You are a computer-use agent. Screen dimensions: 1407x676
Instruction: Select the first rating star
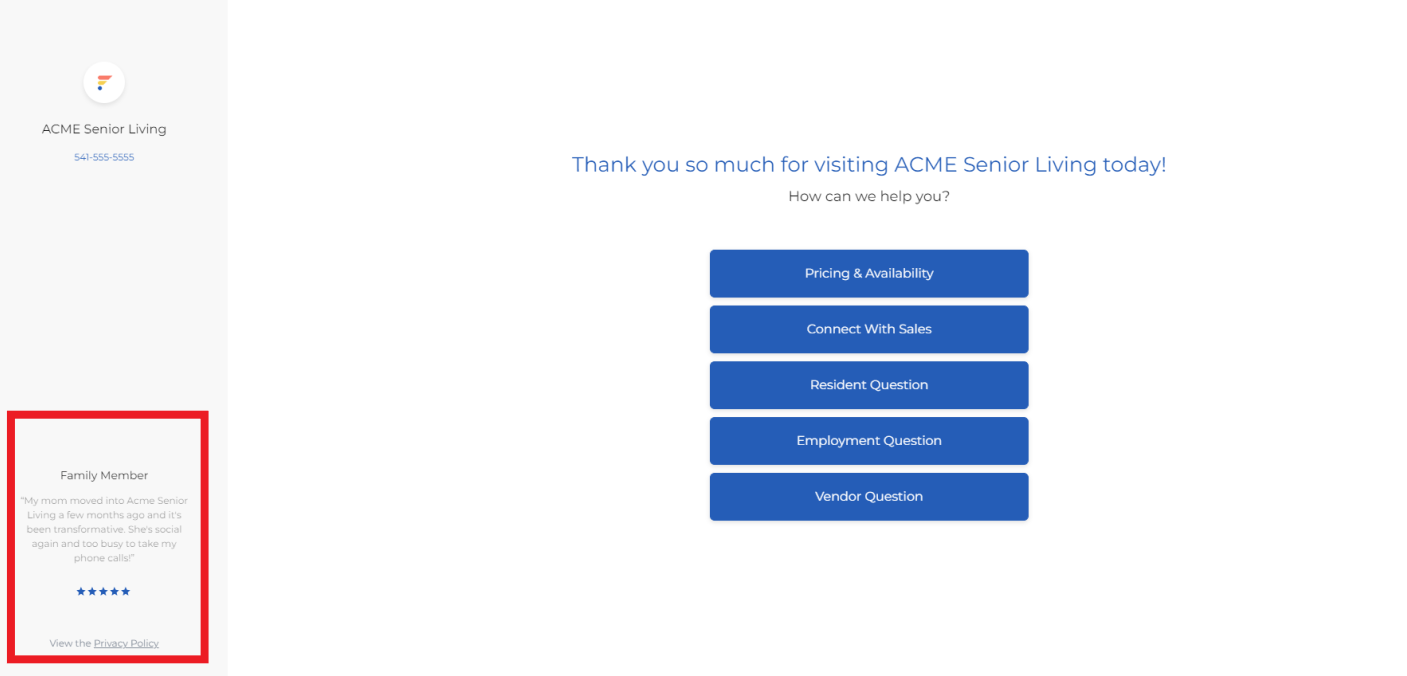coord(81,591)
